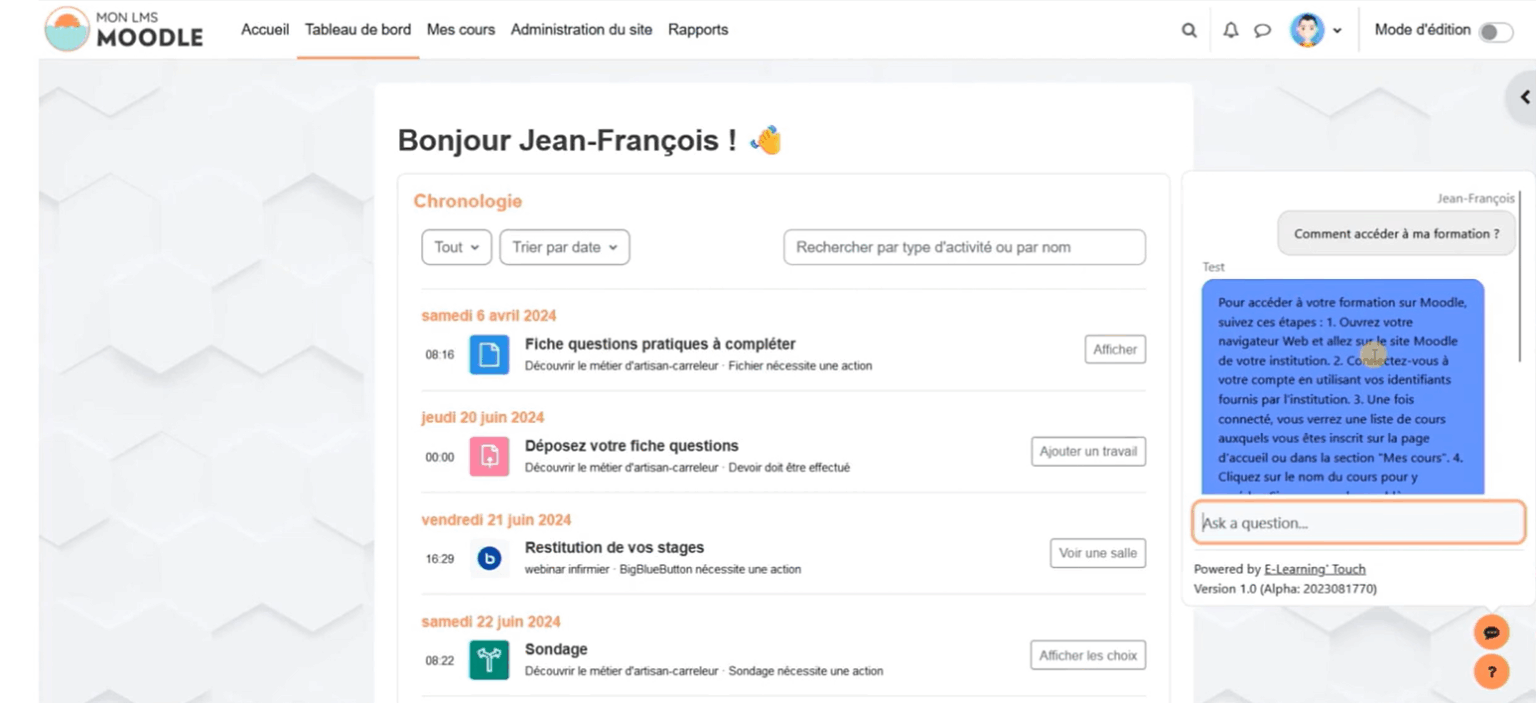Switch to the Mes cours menu item
Screen dimensions: 1536x703
(x=460, y=30)
